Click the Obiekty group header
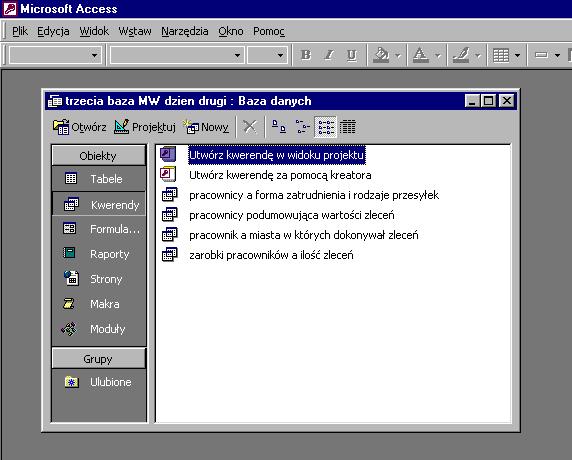572x460 pixels. [98, 156]
